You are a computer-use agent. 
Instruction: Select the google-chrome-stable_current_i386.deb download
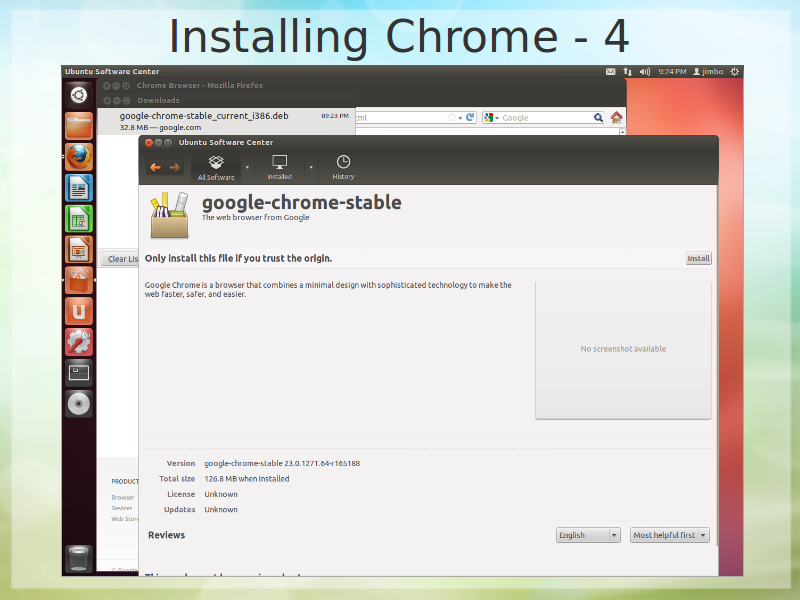point(226,121)
